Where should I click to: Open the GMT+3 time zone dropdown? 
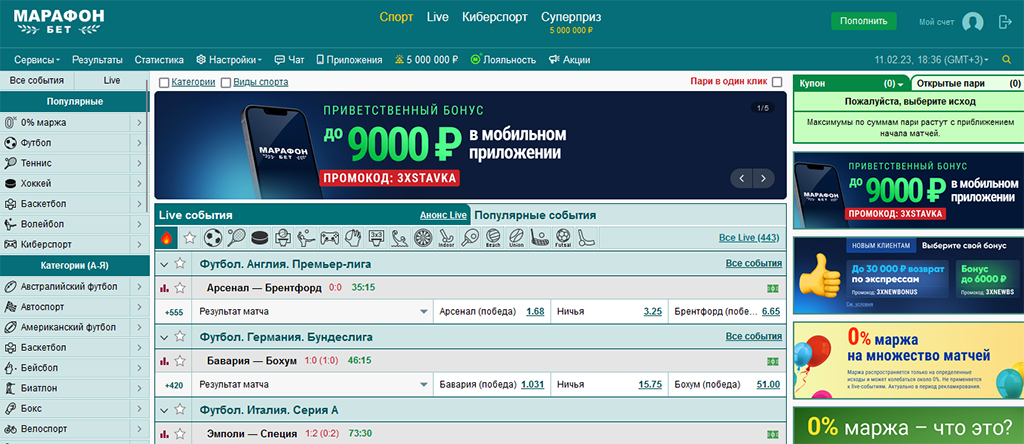point(931,59)
